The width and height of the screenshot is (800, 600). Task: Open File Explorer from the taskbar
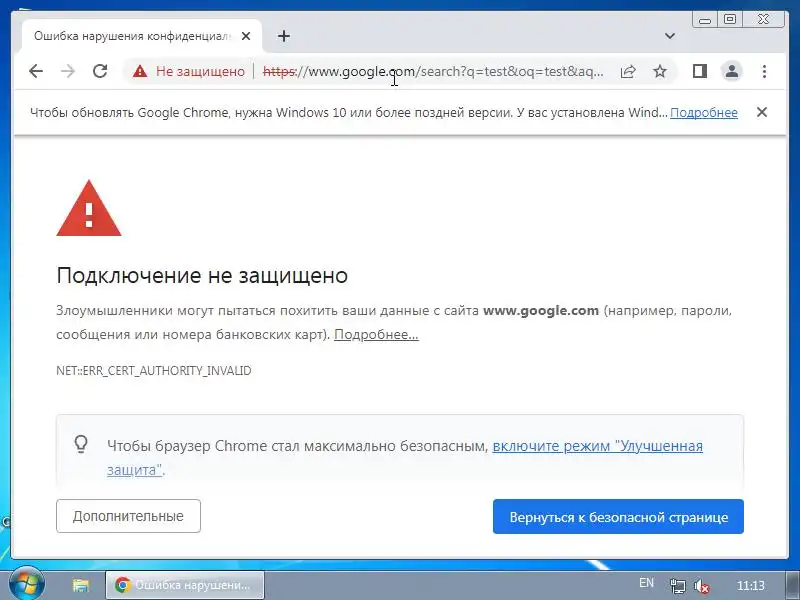(x=81, y=585)
